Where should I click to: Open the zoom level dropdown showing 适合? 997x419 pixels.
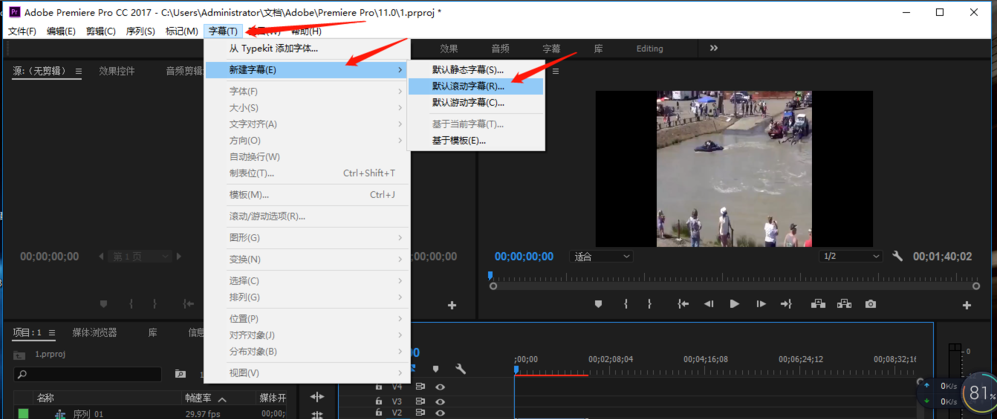(x=602, y=256)
